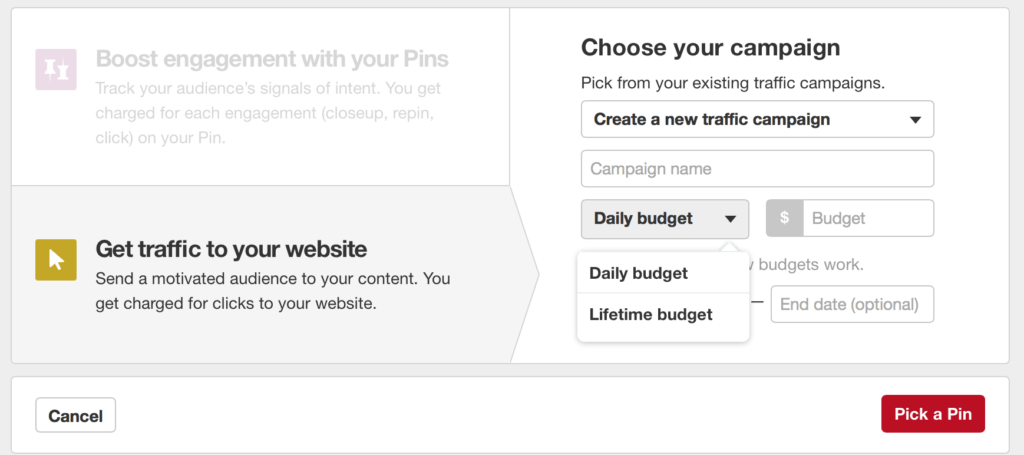This screenshot has width=1024, height=455.
Task: Click the Pick from your existing traffic campaigns label
Action: tap(733, 84)
